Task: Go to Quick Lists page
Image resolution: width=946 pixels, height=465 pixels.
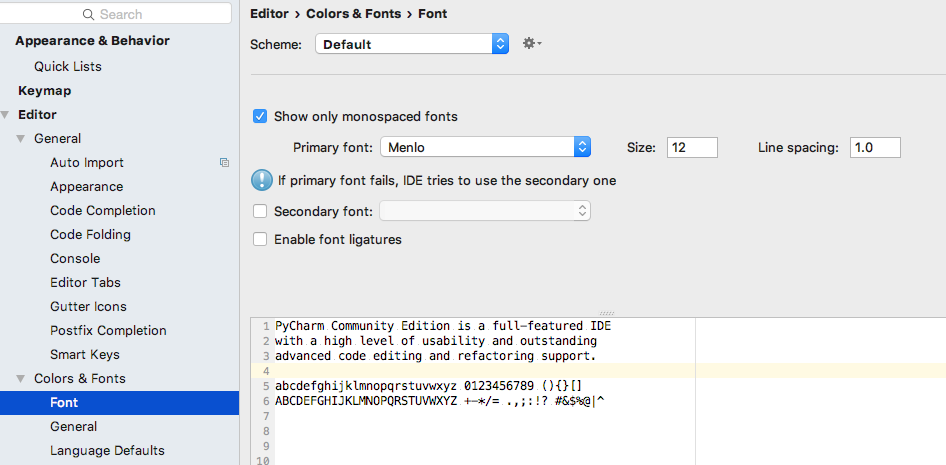Action: coord(68,66)
